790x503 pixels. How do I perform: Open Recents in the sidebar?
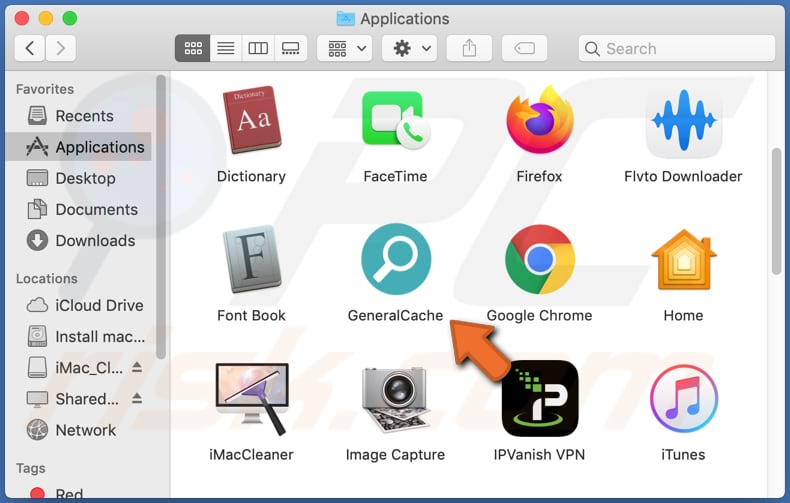(x=79, y=116)
